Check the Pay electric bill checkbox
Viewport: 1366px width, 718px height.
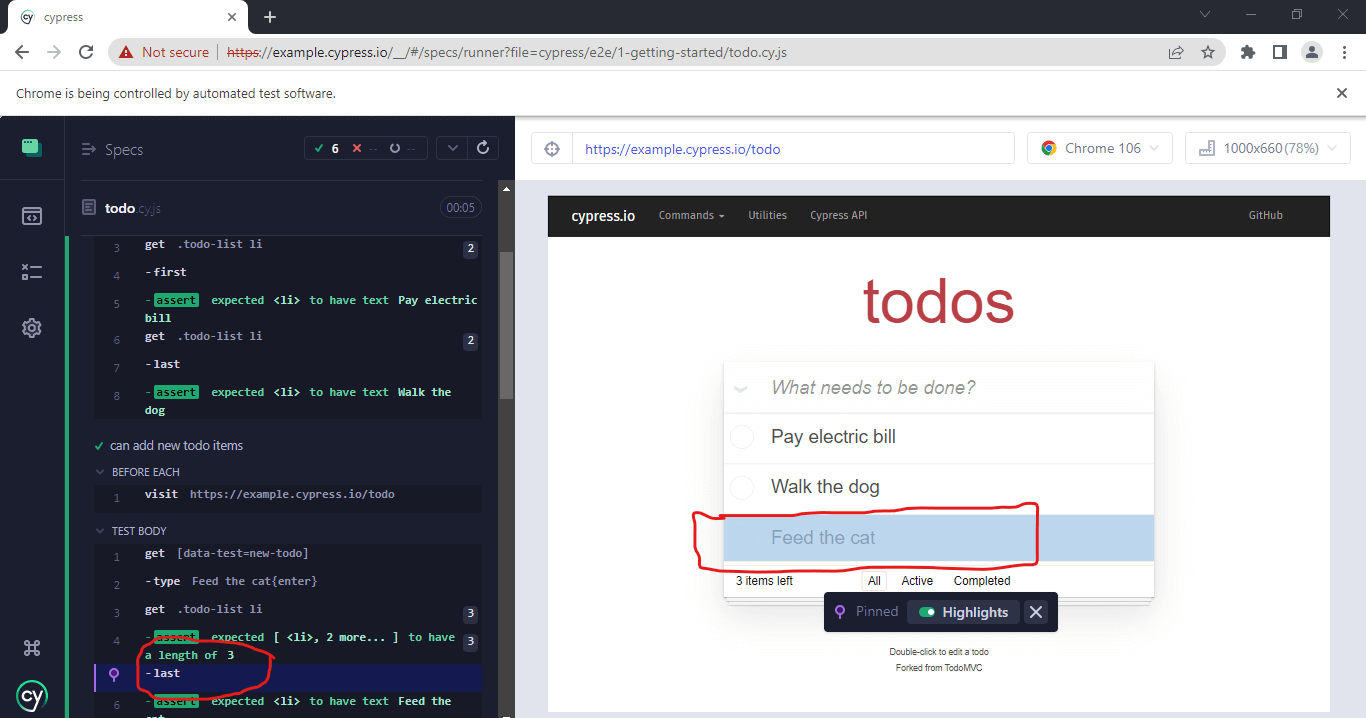(x=742, y=437)
